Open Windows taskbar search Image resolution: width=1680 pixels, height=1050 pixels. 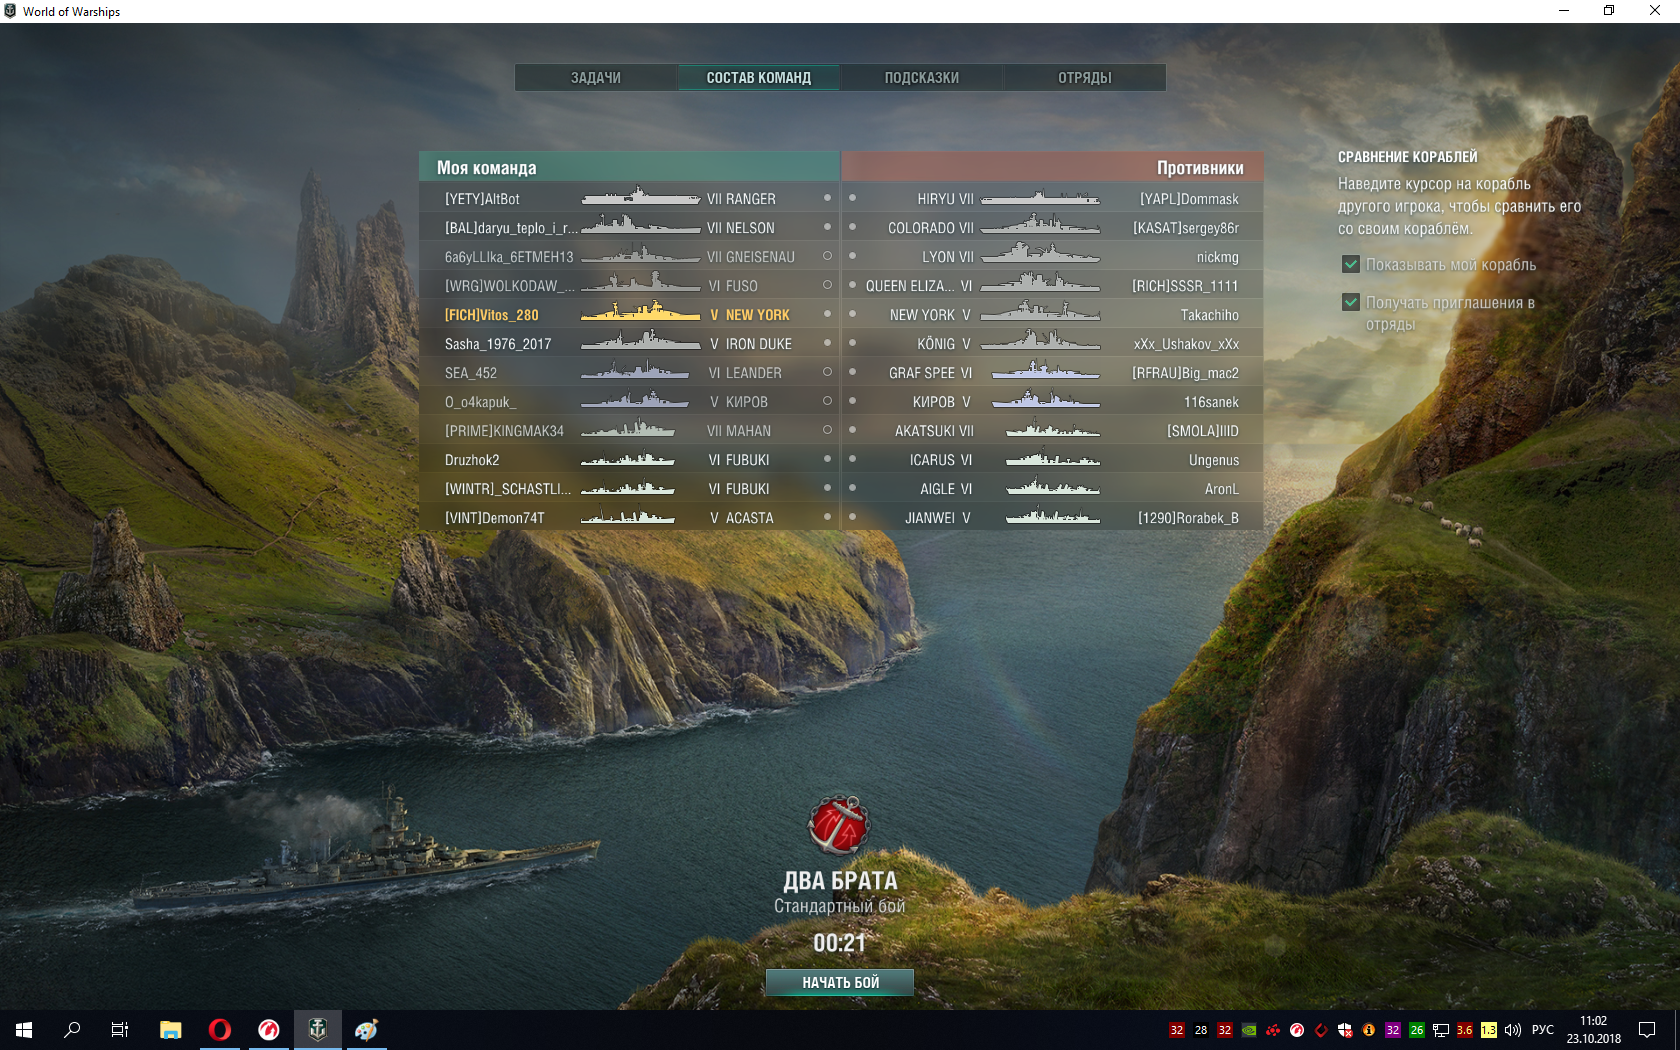tap(72, 1030)
